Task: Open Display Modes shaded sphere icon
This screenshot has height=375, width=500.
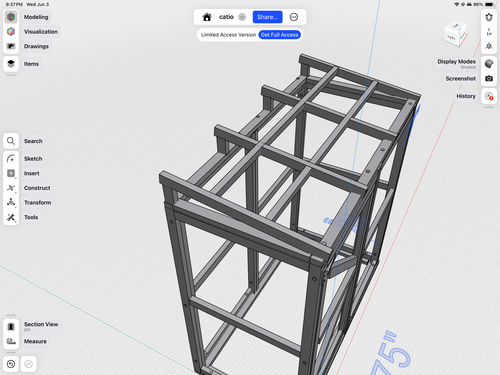Action: coord(489,63)
